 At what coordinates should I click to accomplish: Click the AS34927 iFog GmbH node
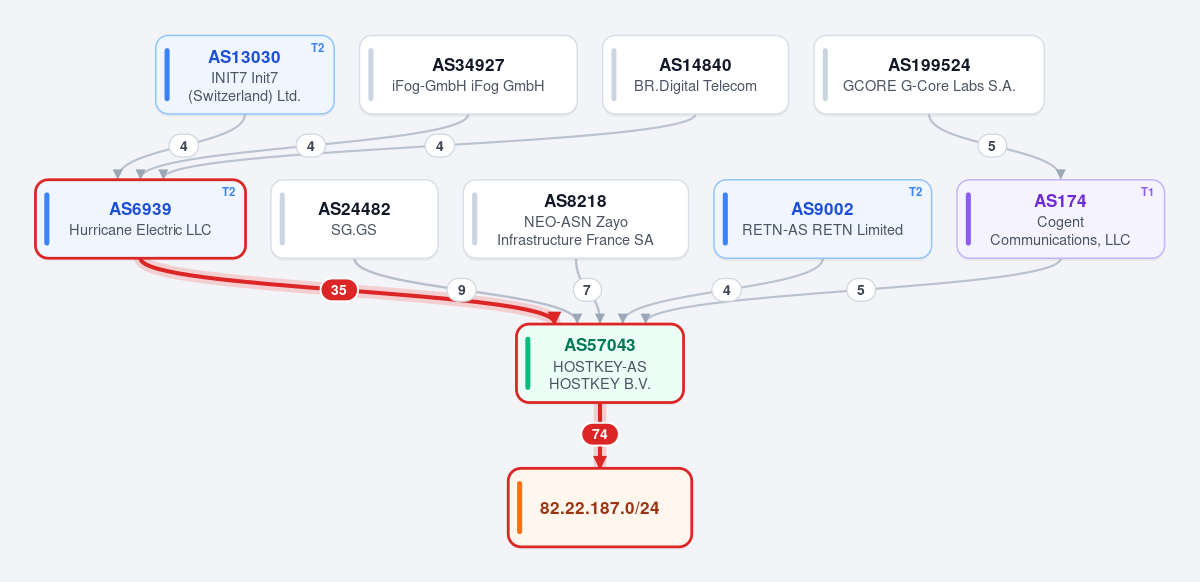pyautogui.click(x=468, y=75)
